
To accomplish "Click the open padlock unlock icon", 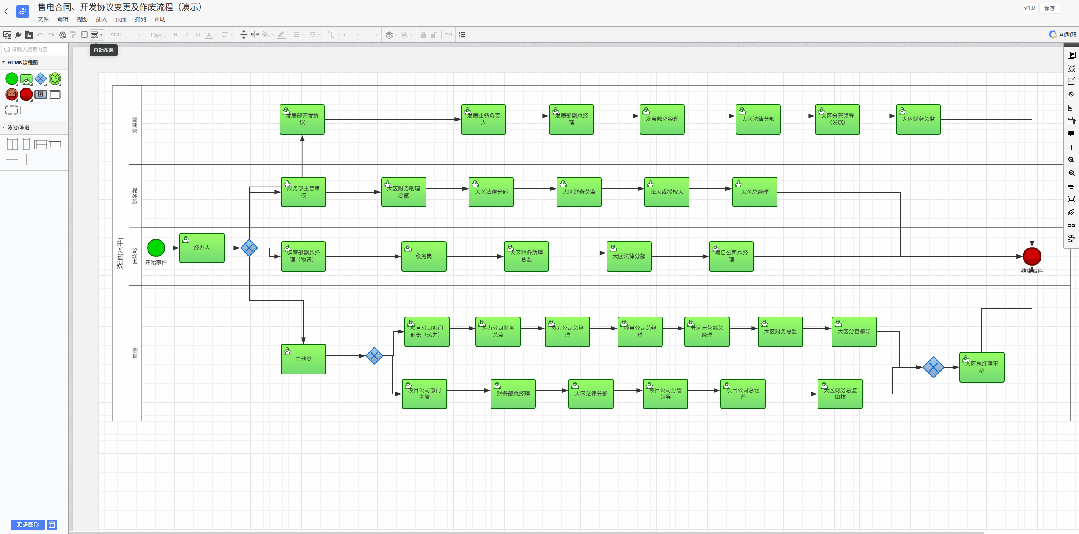I will (x=434, y=34).
